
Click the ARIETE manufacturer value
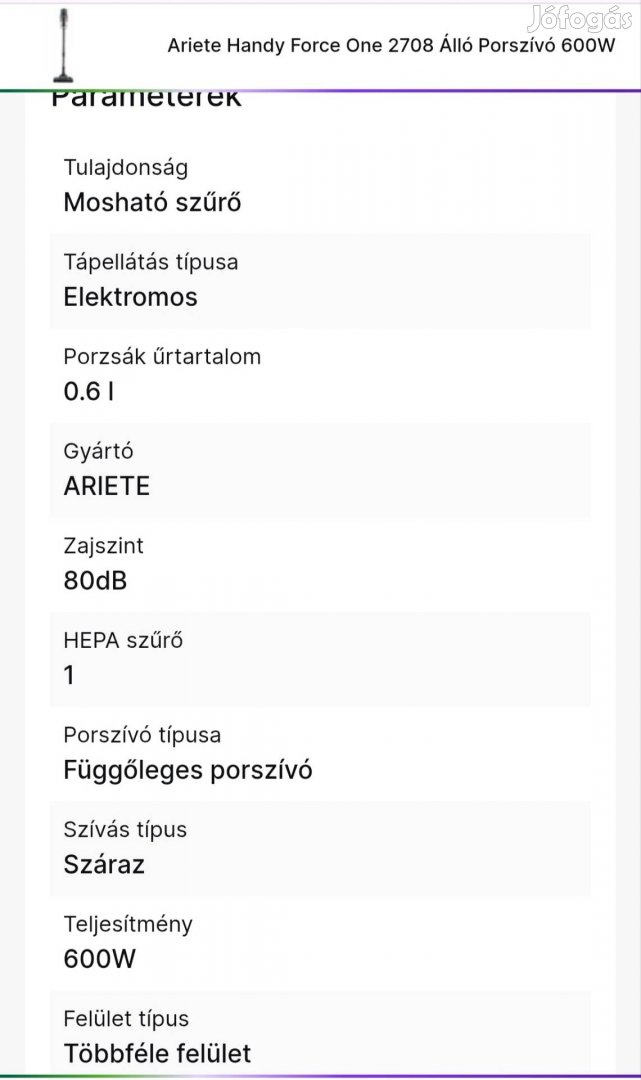(x=106, y=487)
